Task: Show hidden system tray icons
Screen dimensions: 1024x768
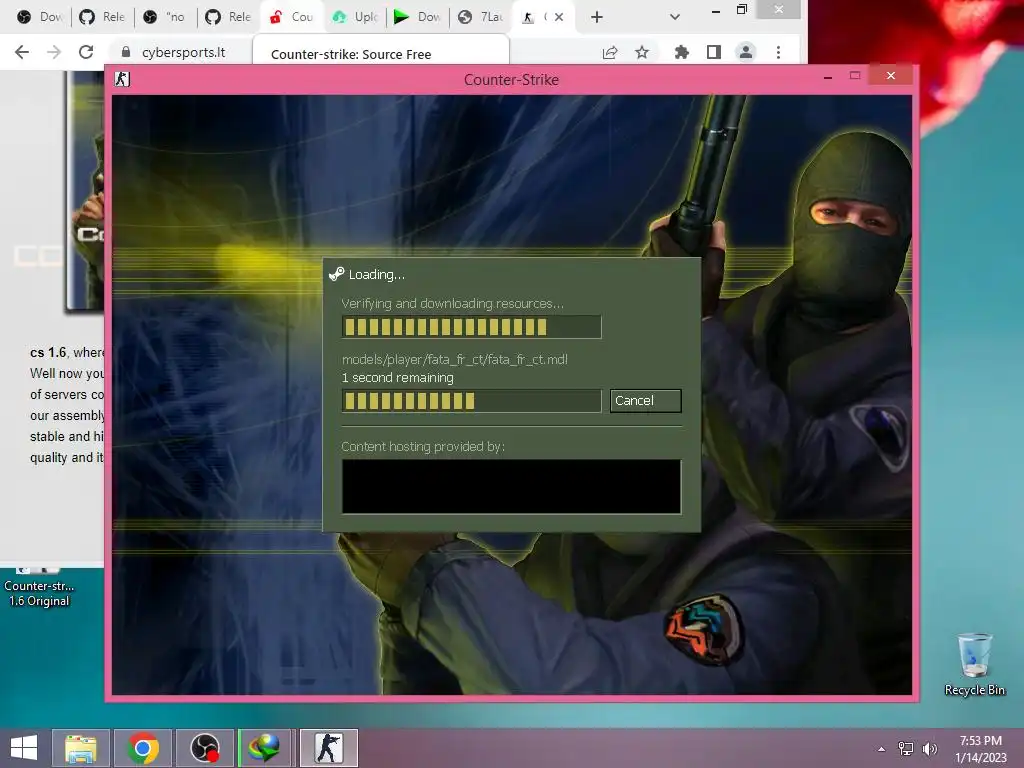Action: pos(882,749)
